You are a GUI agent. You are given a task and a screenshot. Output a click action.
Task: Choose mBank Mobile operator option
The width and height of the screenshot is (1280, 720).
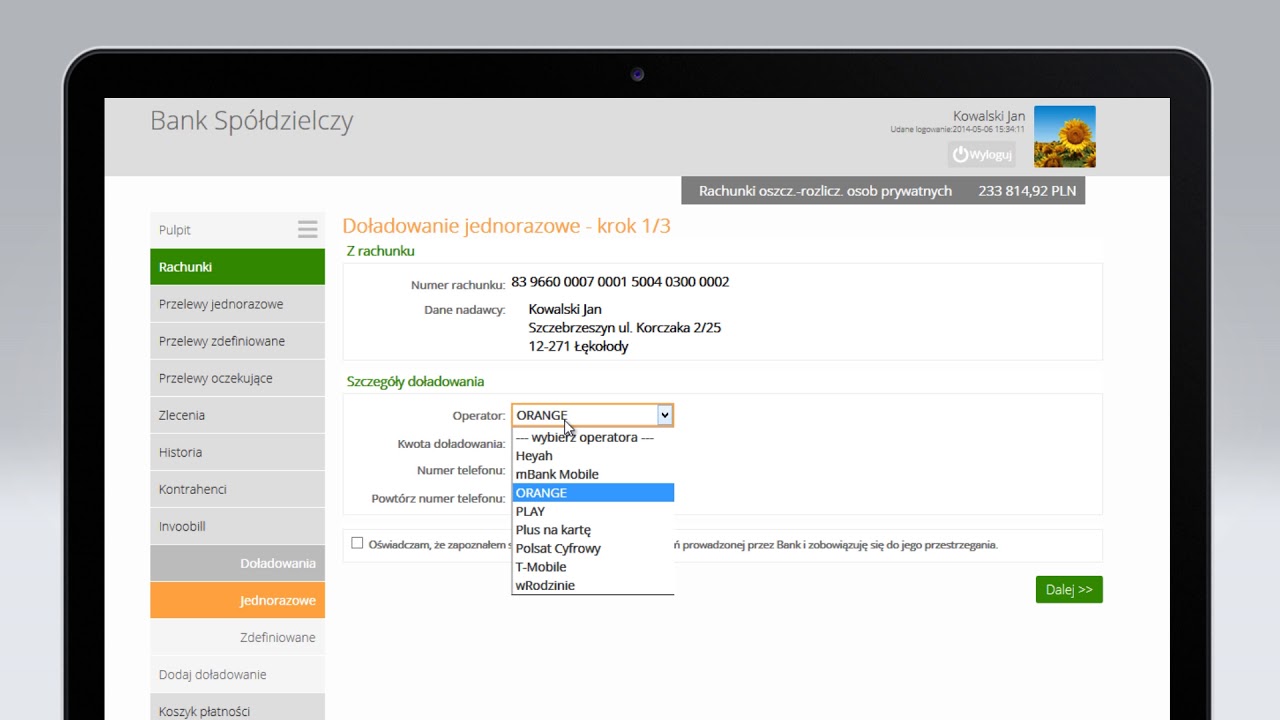point(593,474)
